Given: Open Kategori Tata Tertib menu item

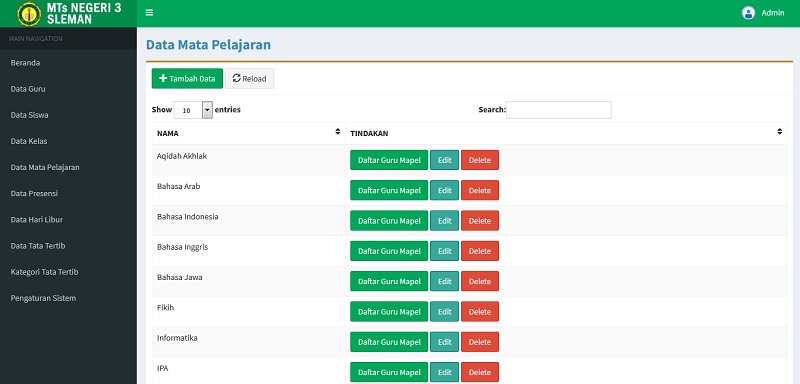Looking at the screenshot, I should click(44, 272).
